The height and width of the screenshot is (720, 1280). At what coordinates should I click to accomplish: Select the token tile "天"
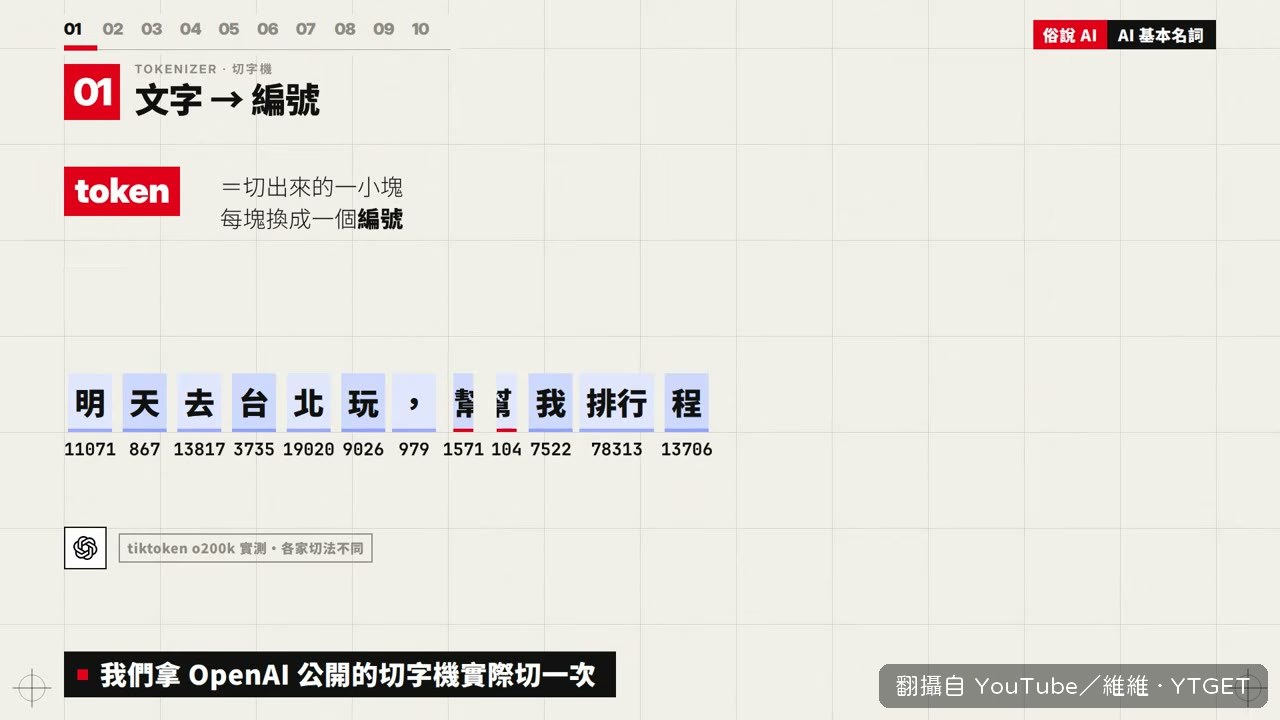(x=145, y=403)
